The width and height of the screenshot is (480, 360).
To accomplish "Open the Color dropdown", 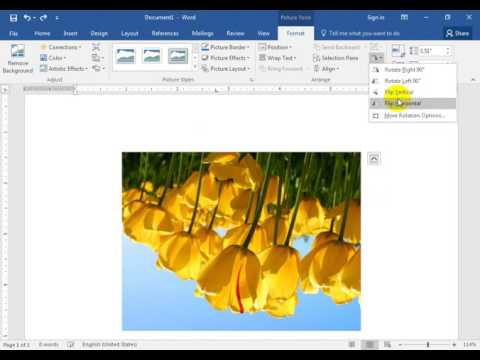I will pyautogui.click(x=53, y=58).
